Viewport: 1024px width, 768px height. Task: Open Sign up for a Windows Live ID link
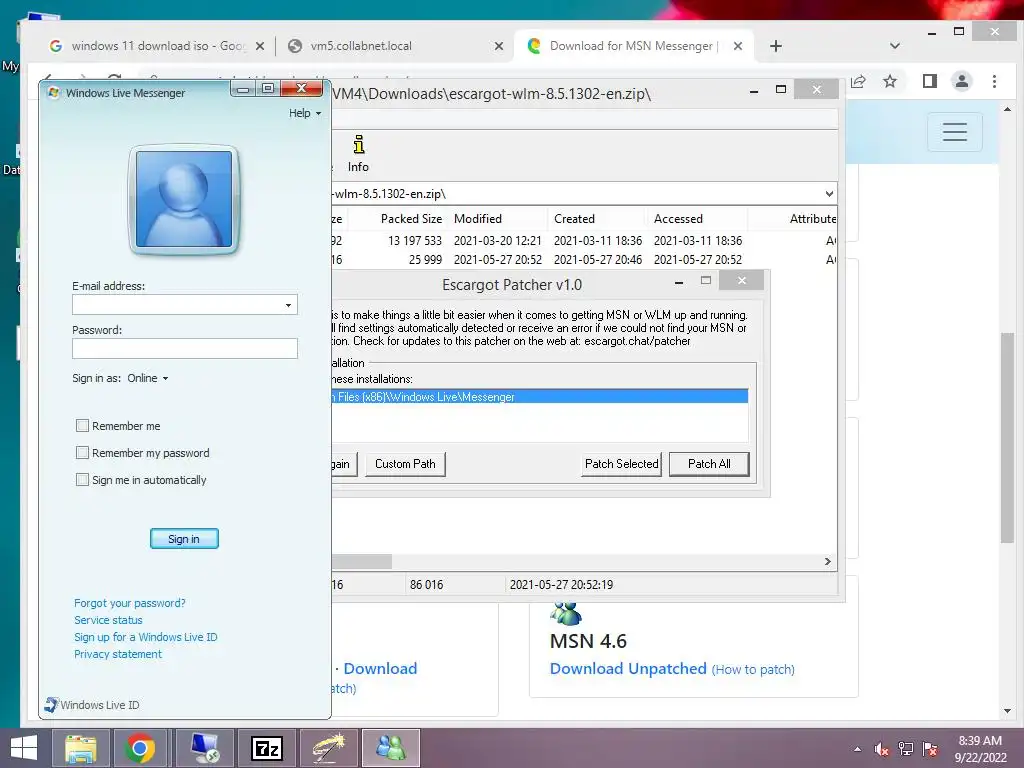146,637
